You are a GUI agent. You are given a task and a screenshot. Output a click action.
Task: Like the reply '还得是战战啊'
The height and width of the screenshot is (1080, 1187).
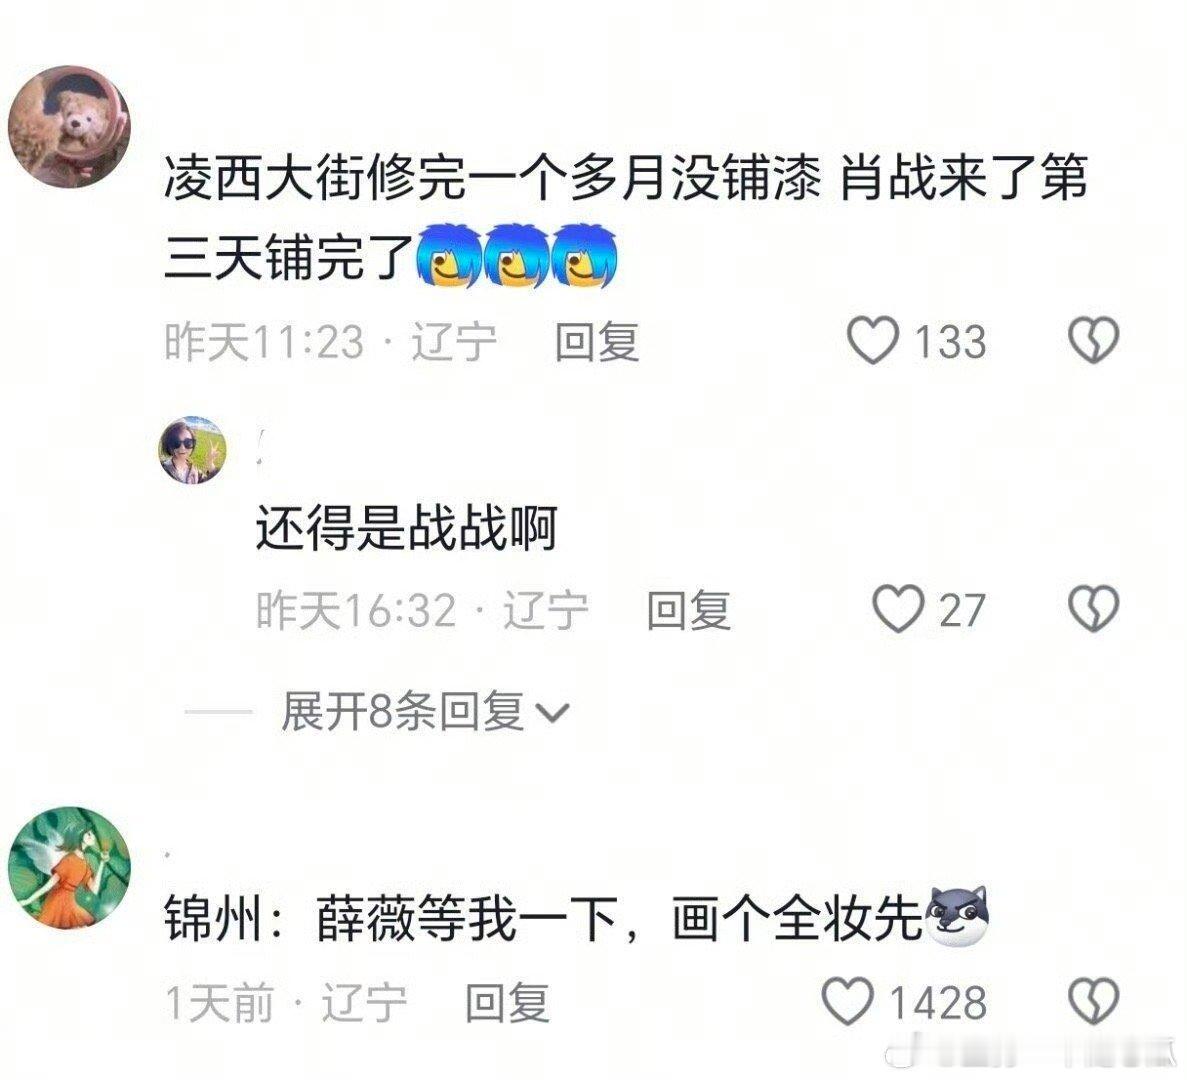899,608
